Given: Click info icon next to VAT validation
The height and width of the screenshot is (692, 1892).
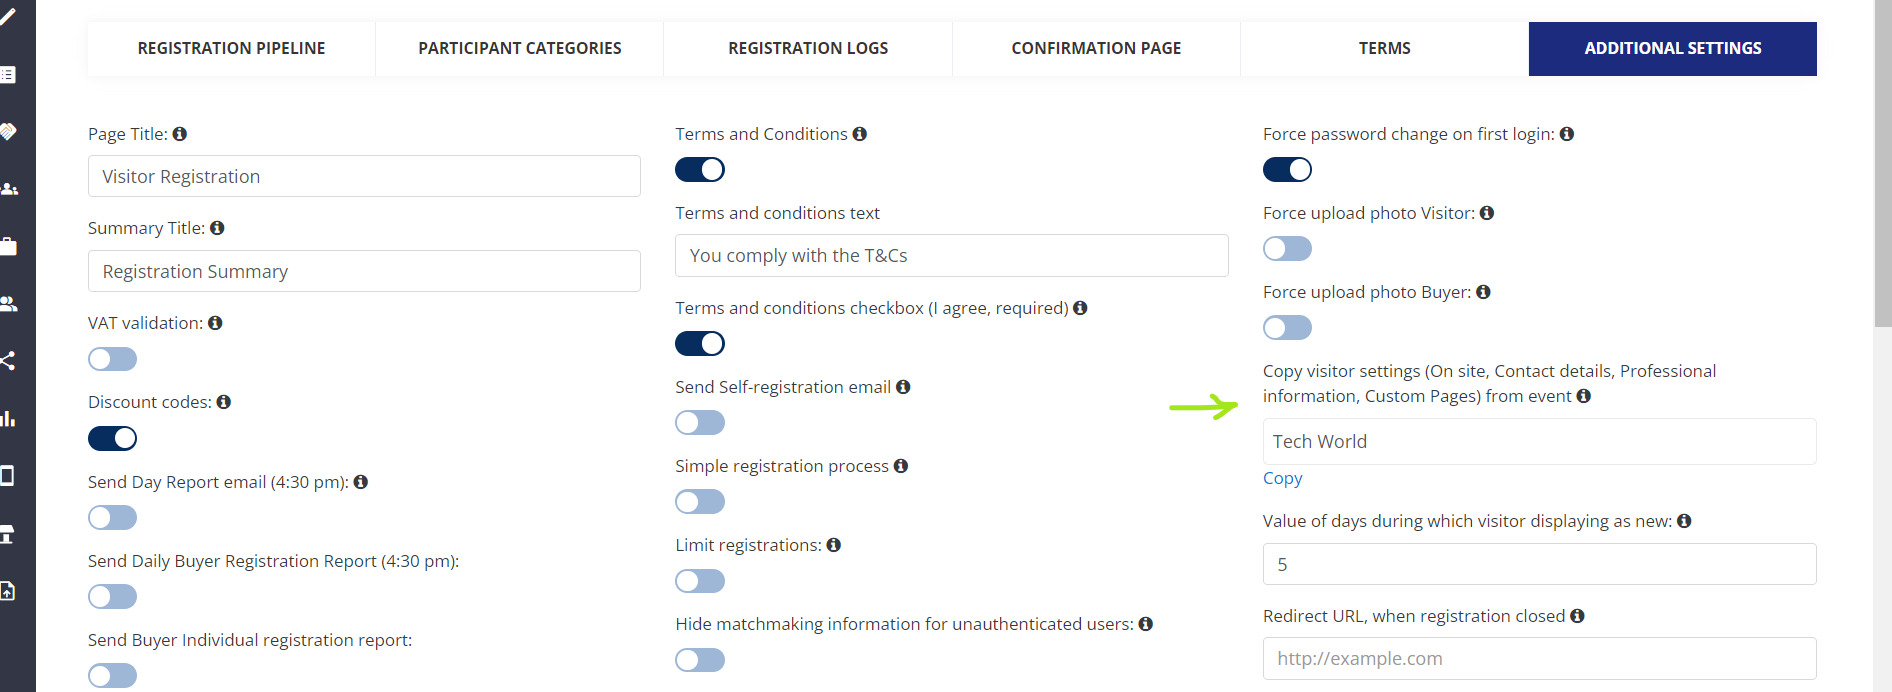Looking at the screenshot, I should (215, 323).
